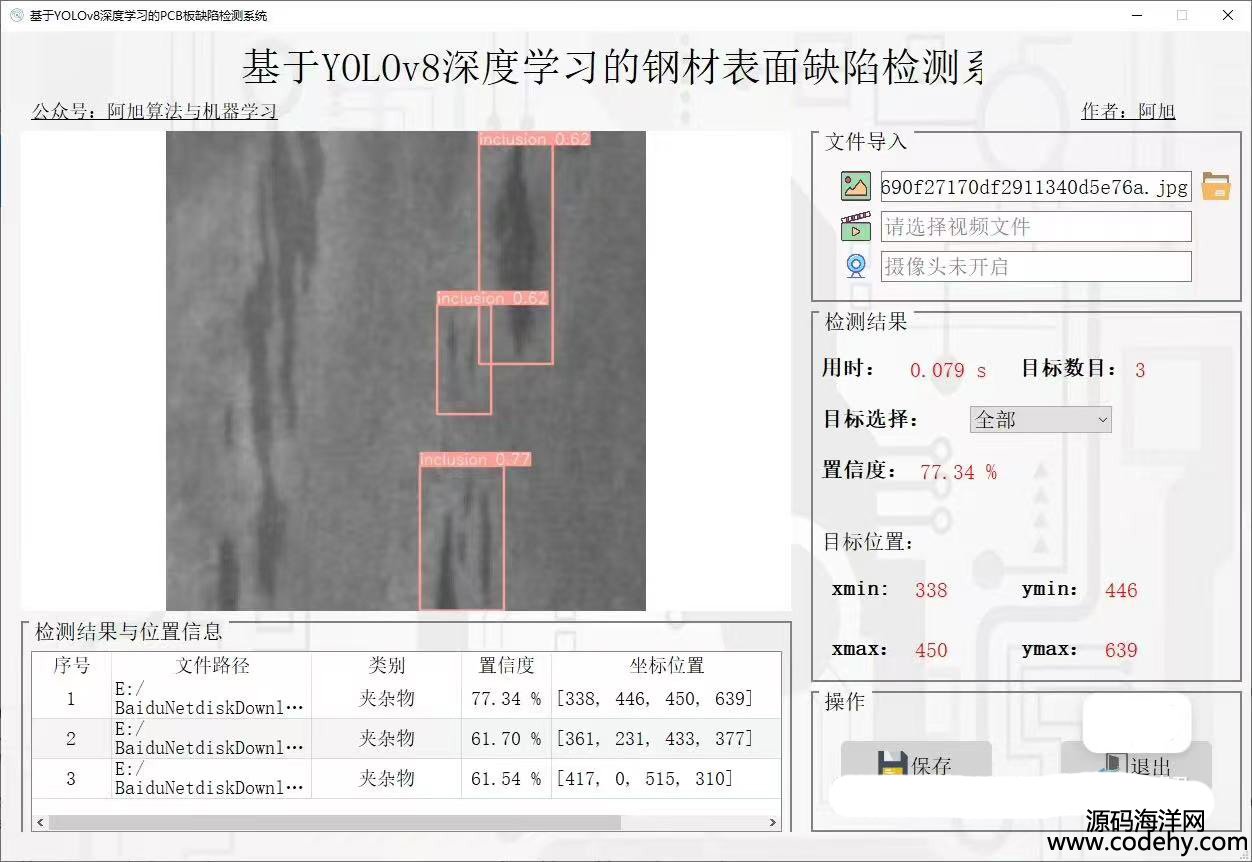Click the detection box labeled inclusion 0.77

click(x=462, y=537)
